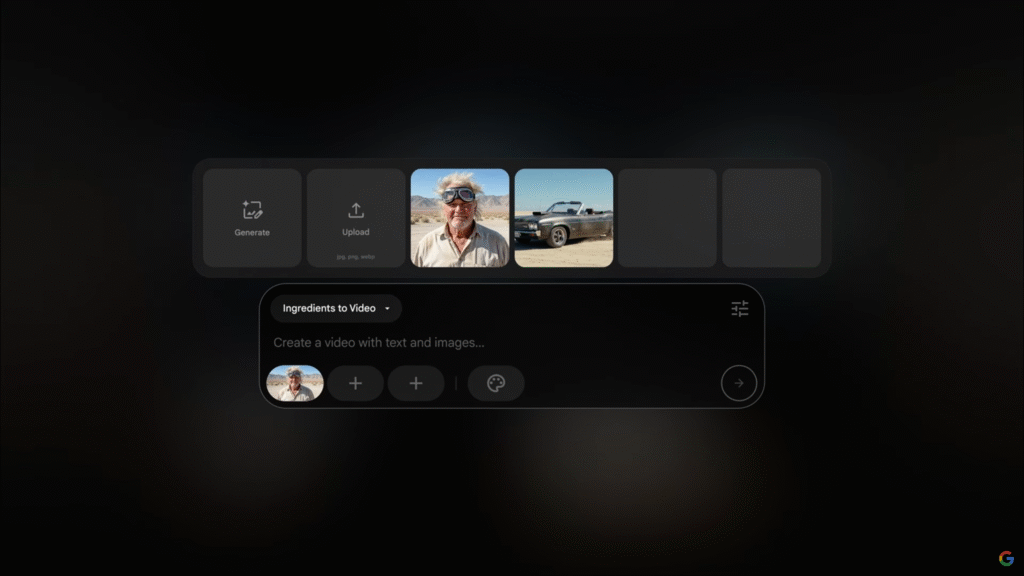The image size is (1024, 576).
Task: Add a second ingredient with plus button
Action: [355, 383]
